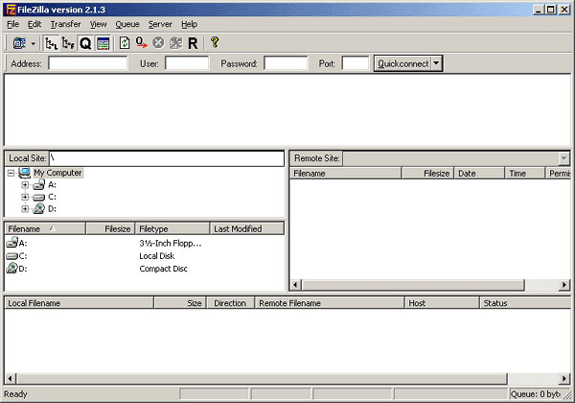Screen dimensions: 575x403
Task: Expand the C: drive tree node
Action: 25,197
